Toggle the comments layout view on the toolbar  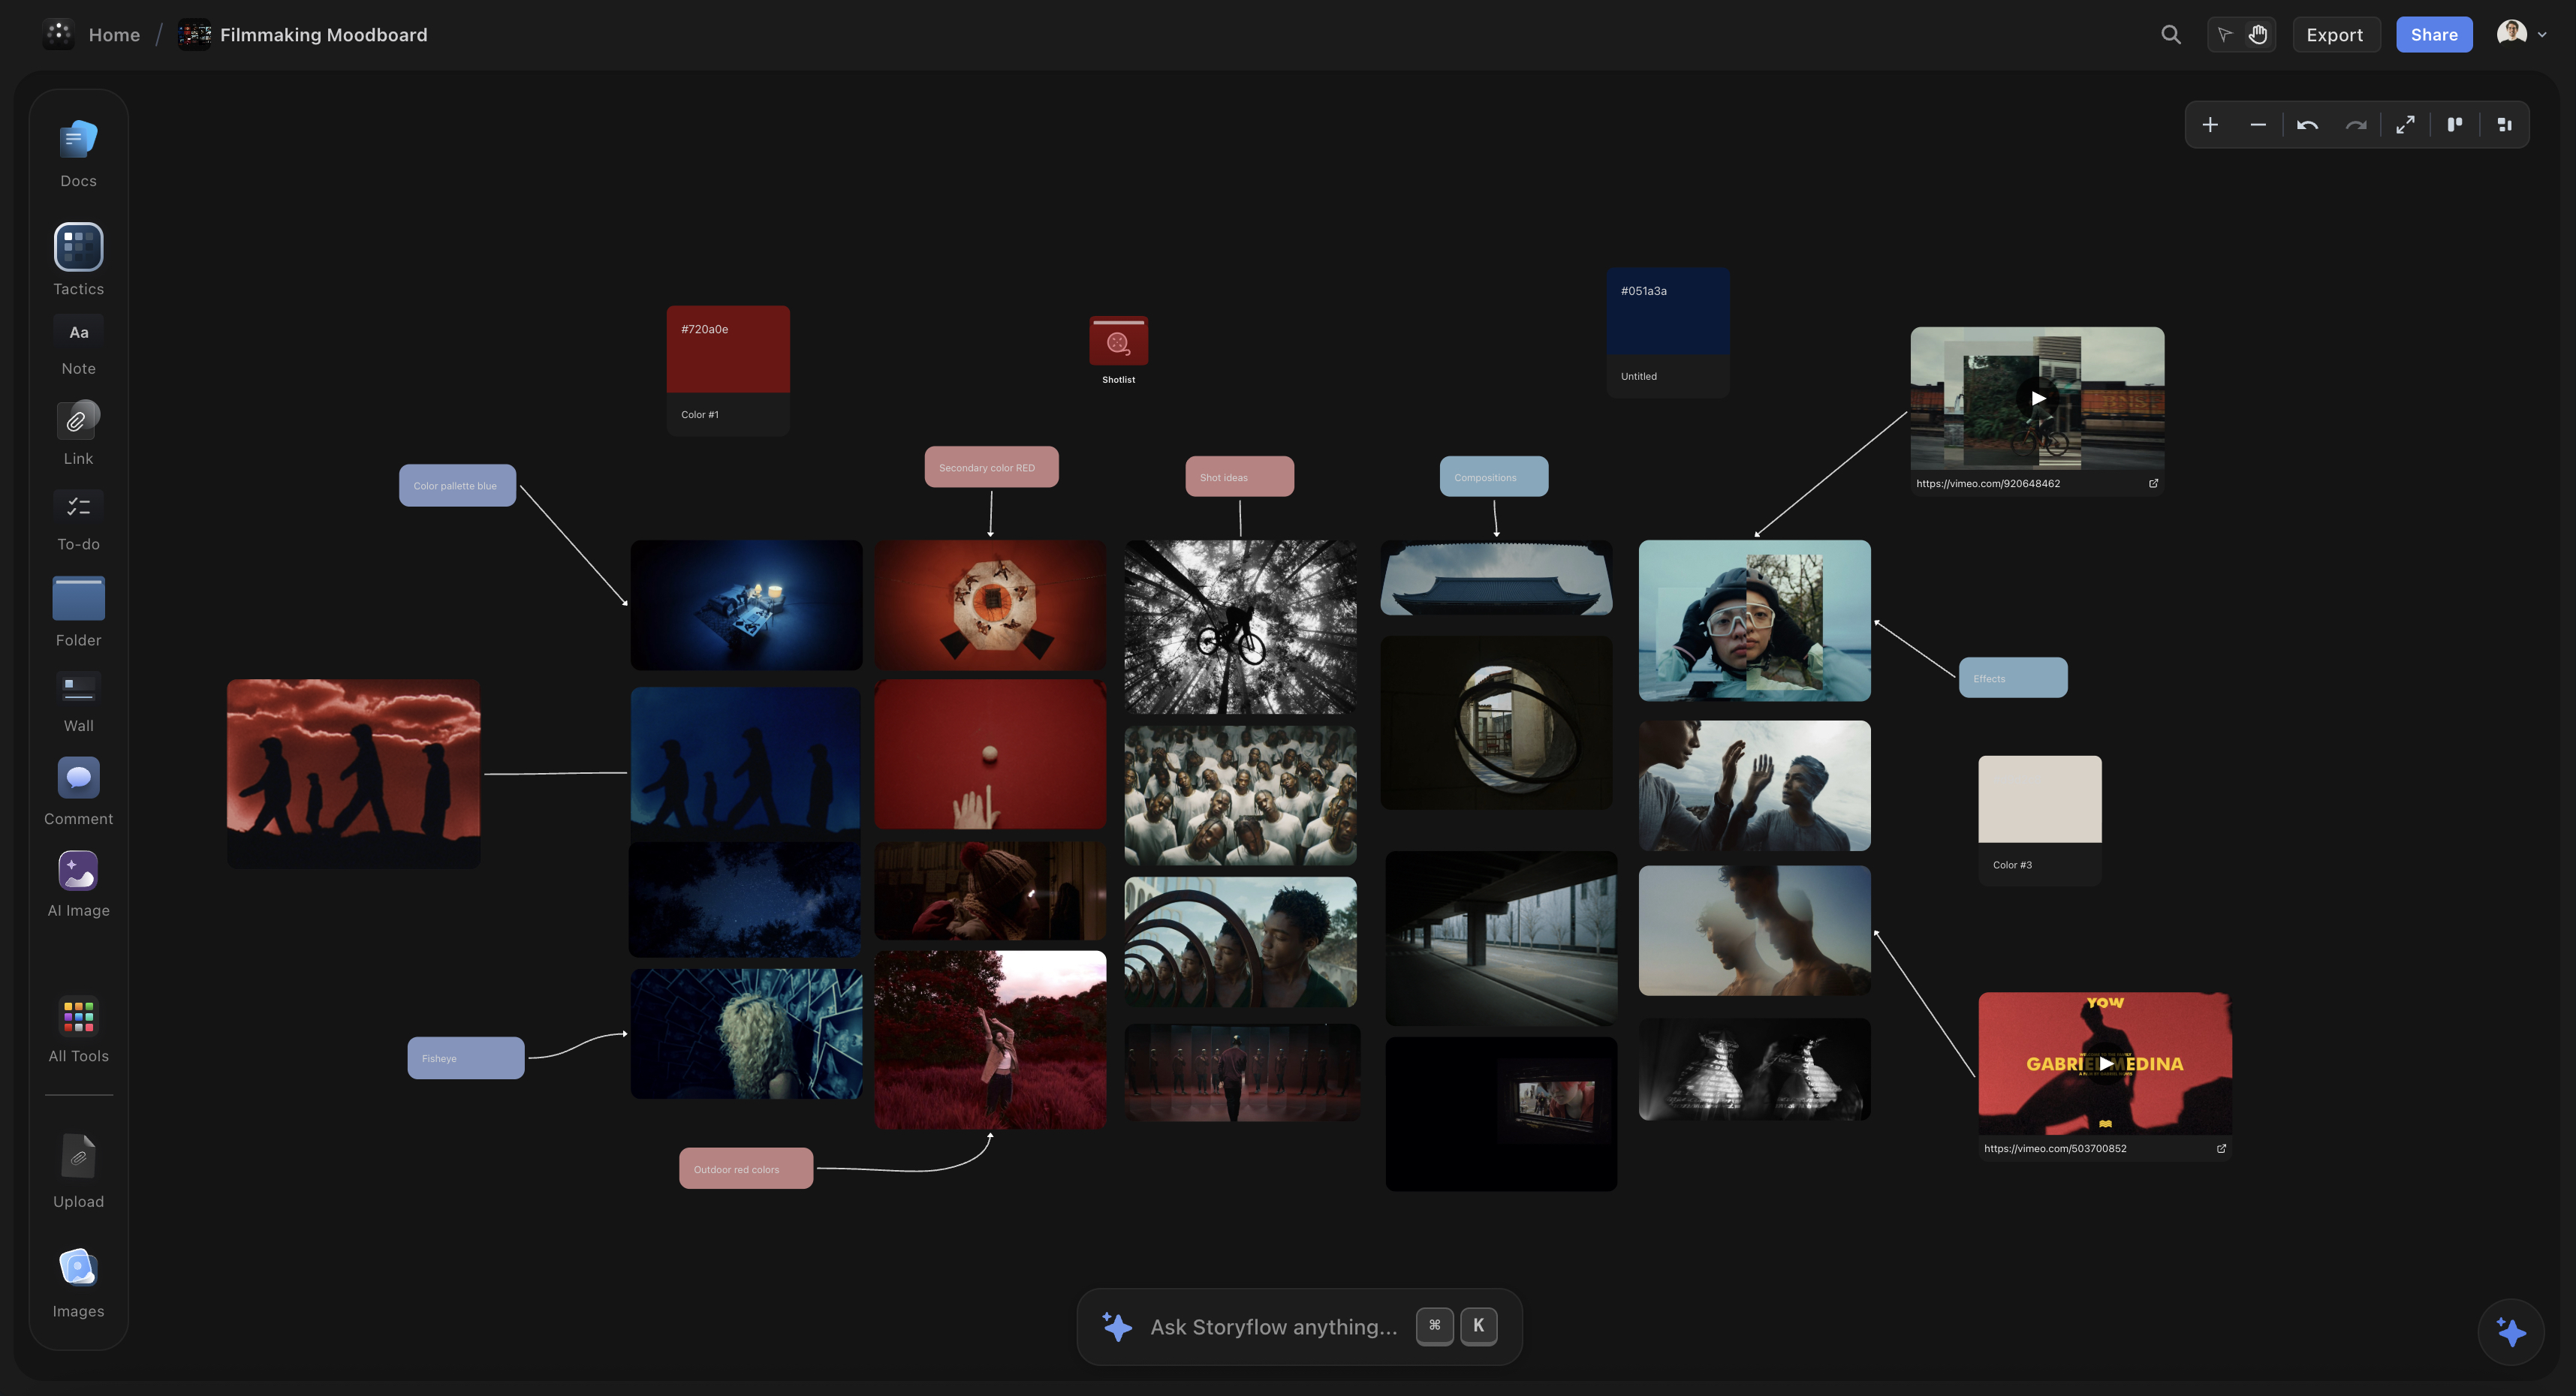[2455, 124]
